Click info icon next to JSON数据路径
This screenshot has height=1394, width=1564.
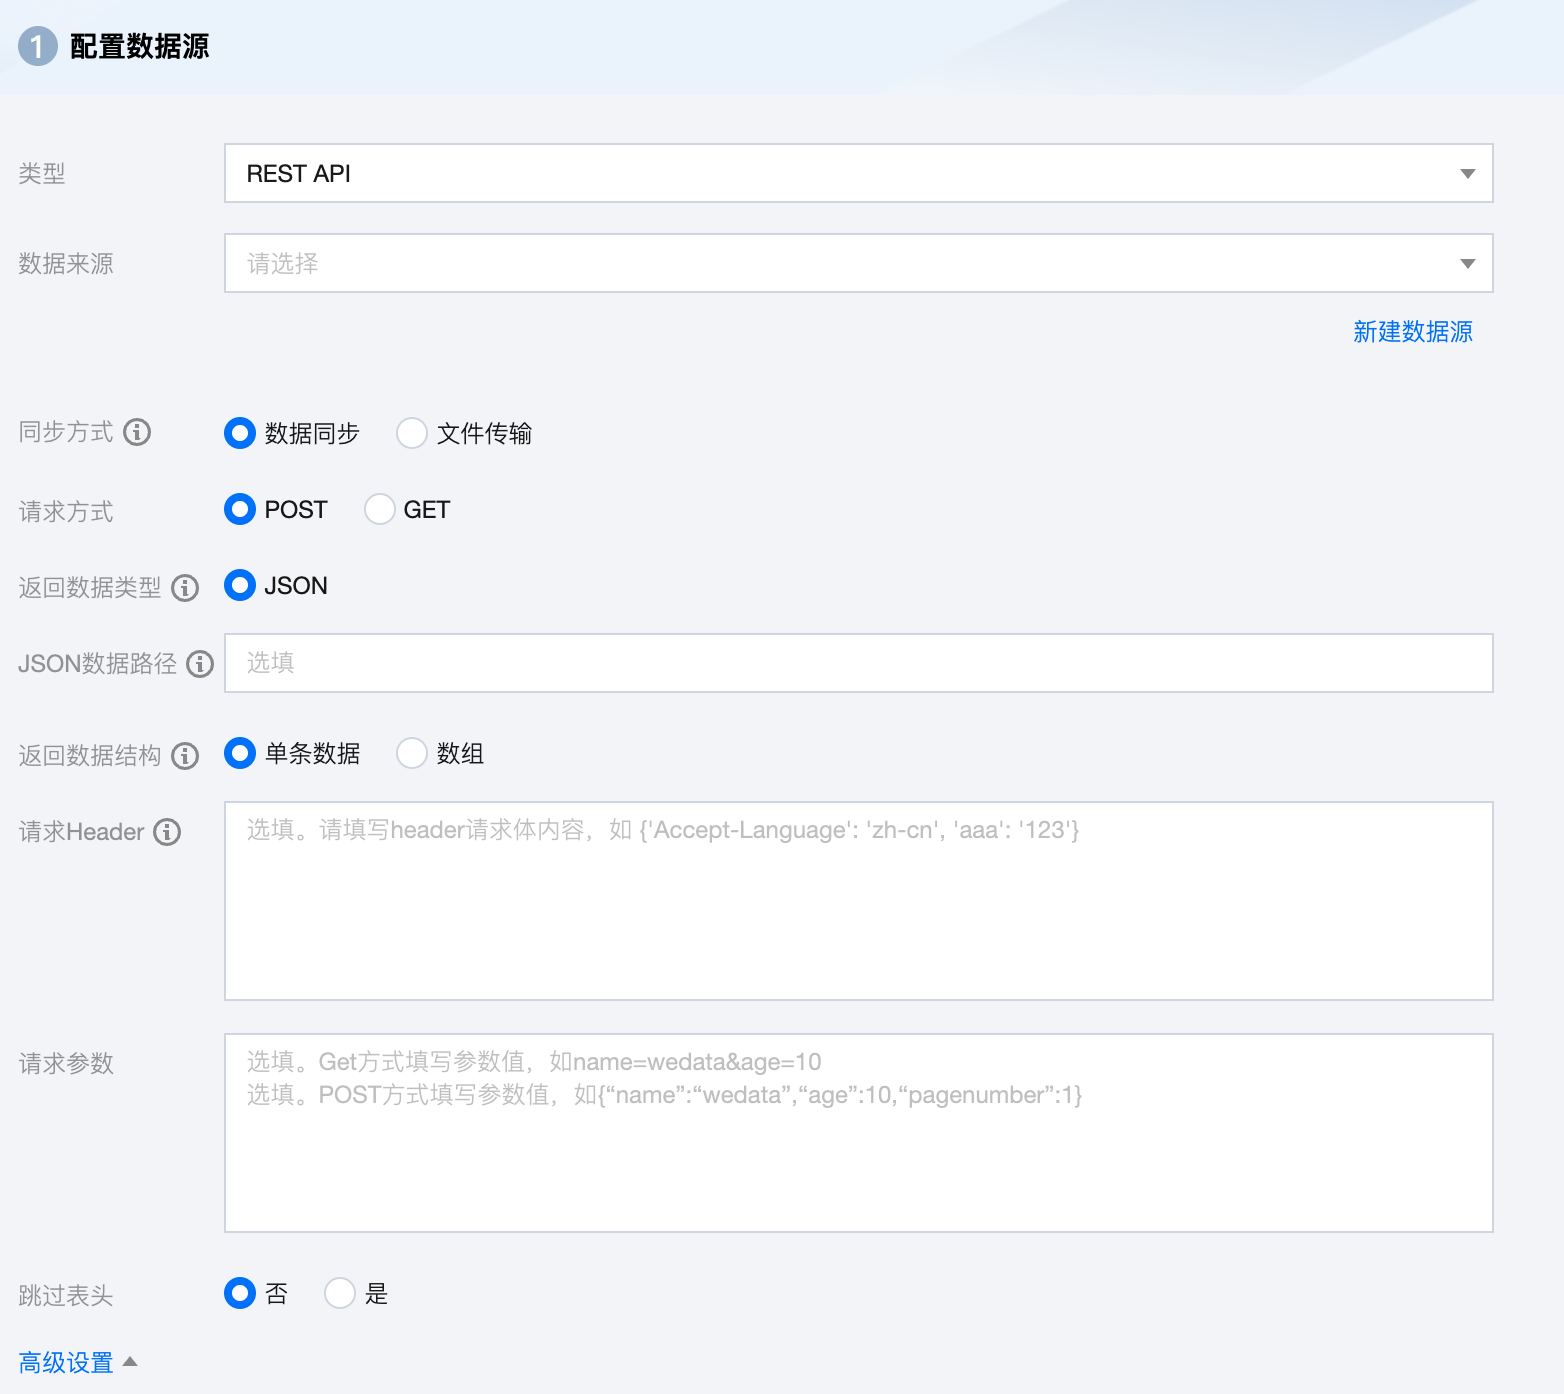[200, 664]
